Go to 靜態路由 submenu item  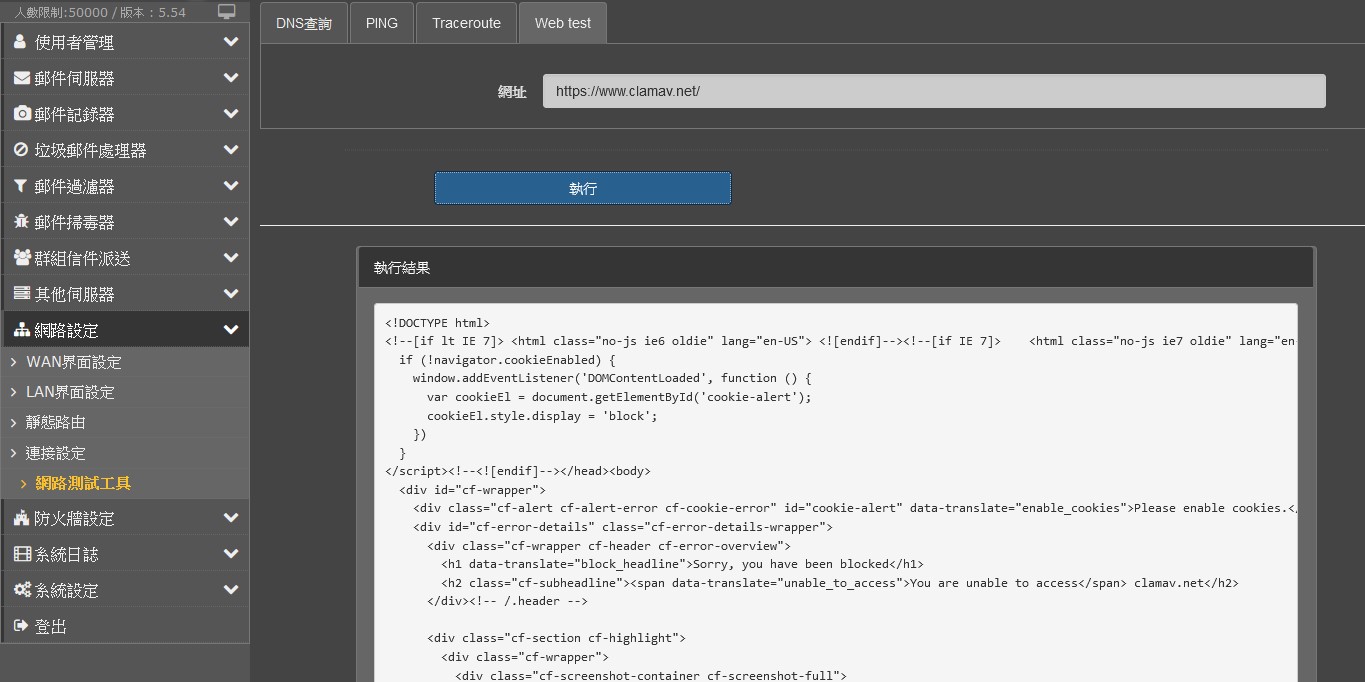pyautogui.click(x=56, y=422)
